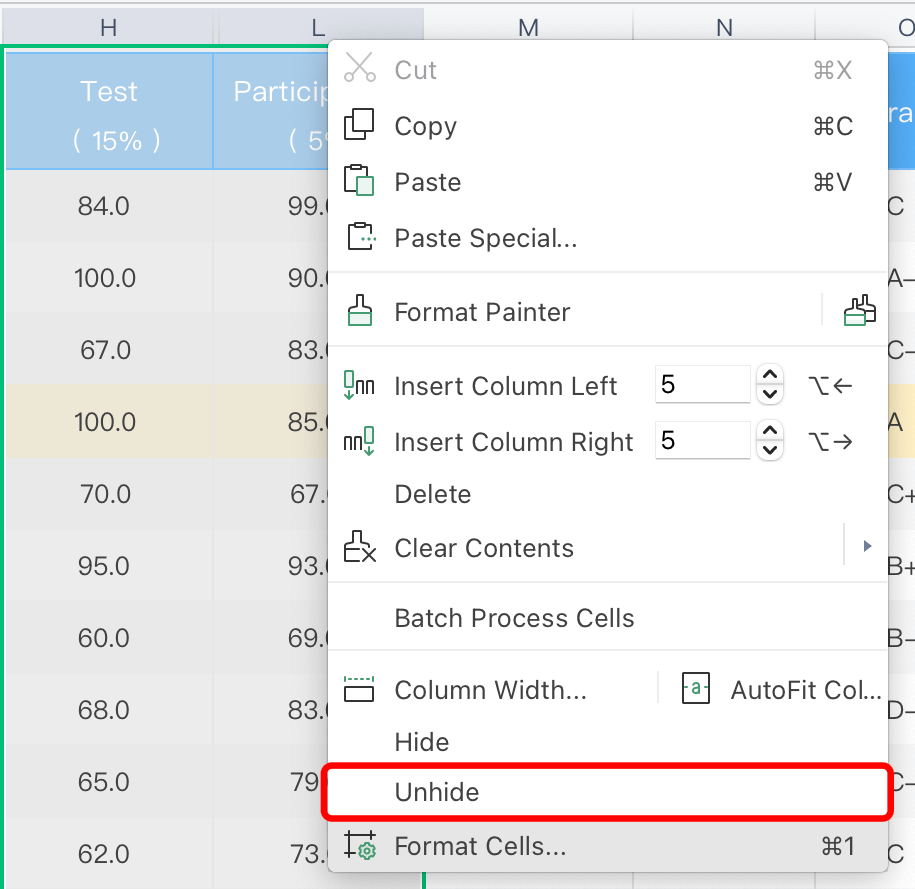The image size is (915, 889).
Task: Click the Format Painter brush icon
Action: click(359, 312)
